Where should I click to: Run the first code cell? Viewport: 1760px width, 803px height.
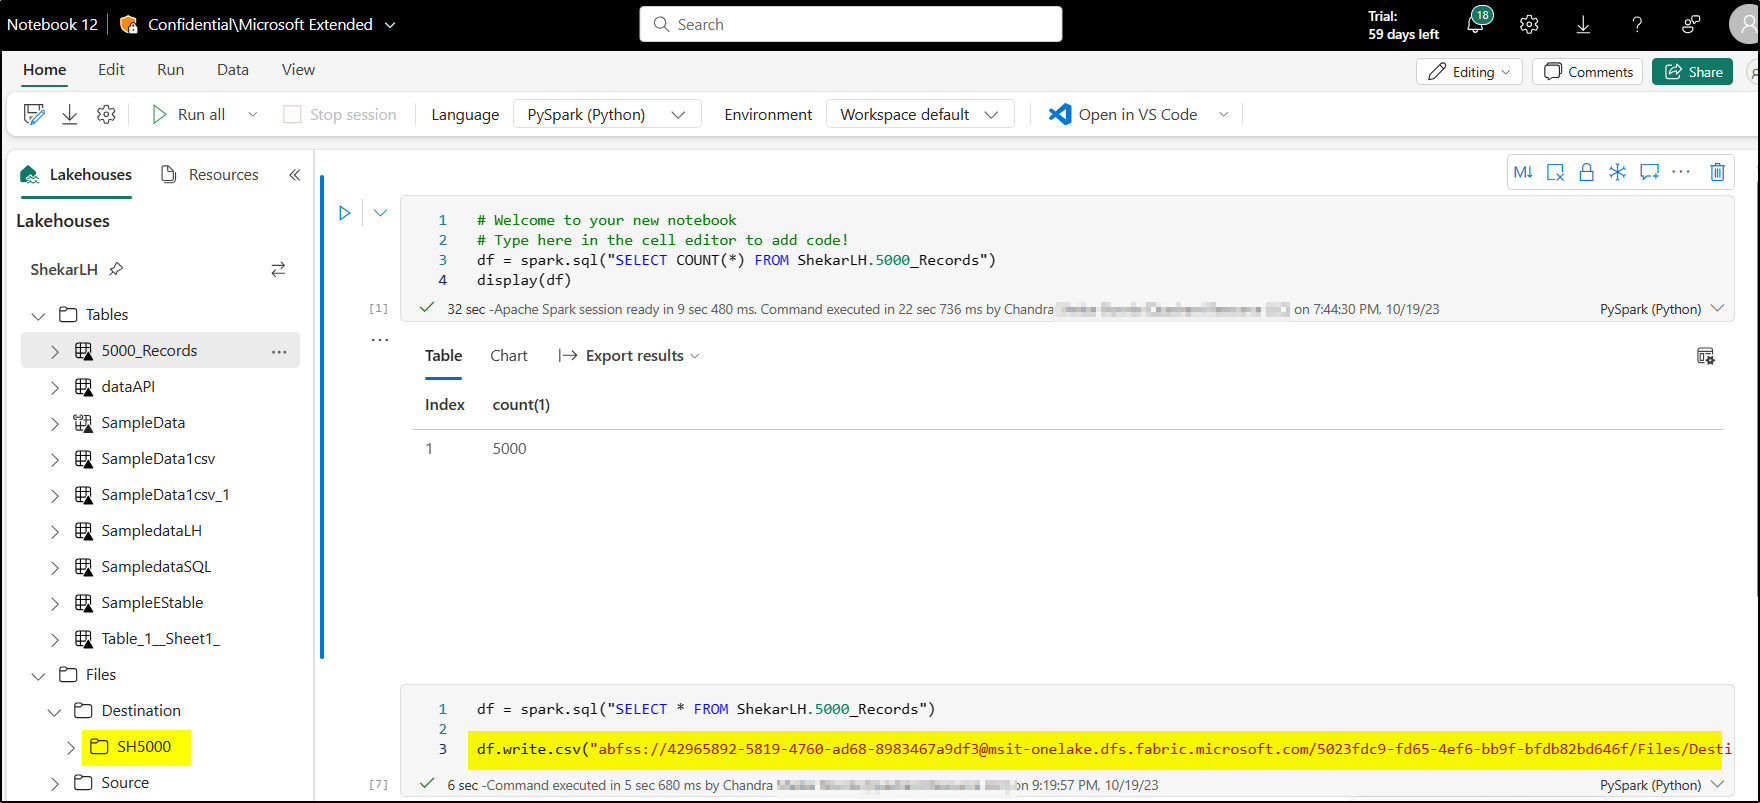(345, 212)
